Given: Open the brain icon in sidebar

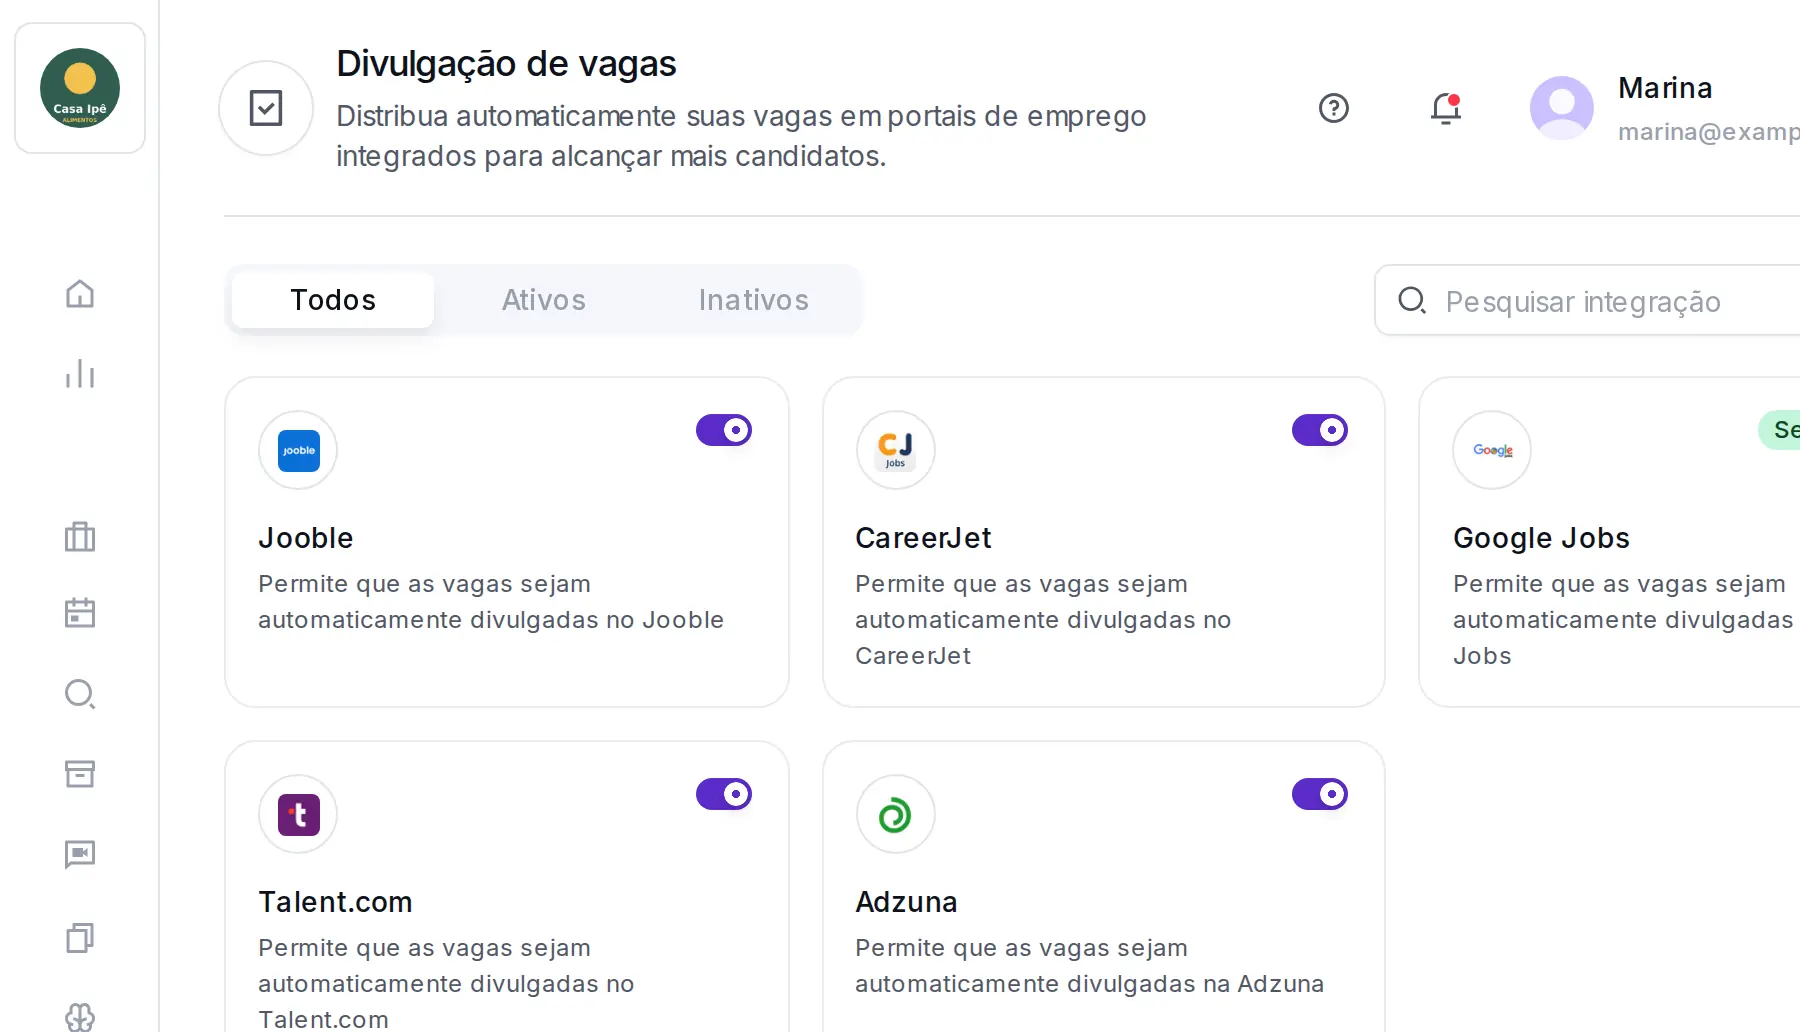Looking at the screenshot, I should coord(80,1017).
